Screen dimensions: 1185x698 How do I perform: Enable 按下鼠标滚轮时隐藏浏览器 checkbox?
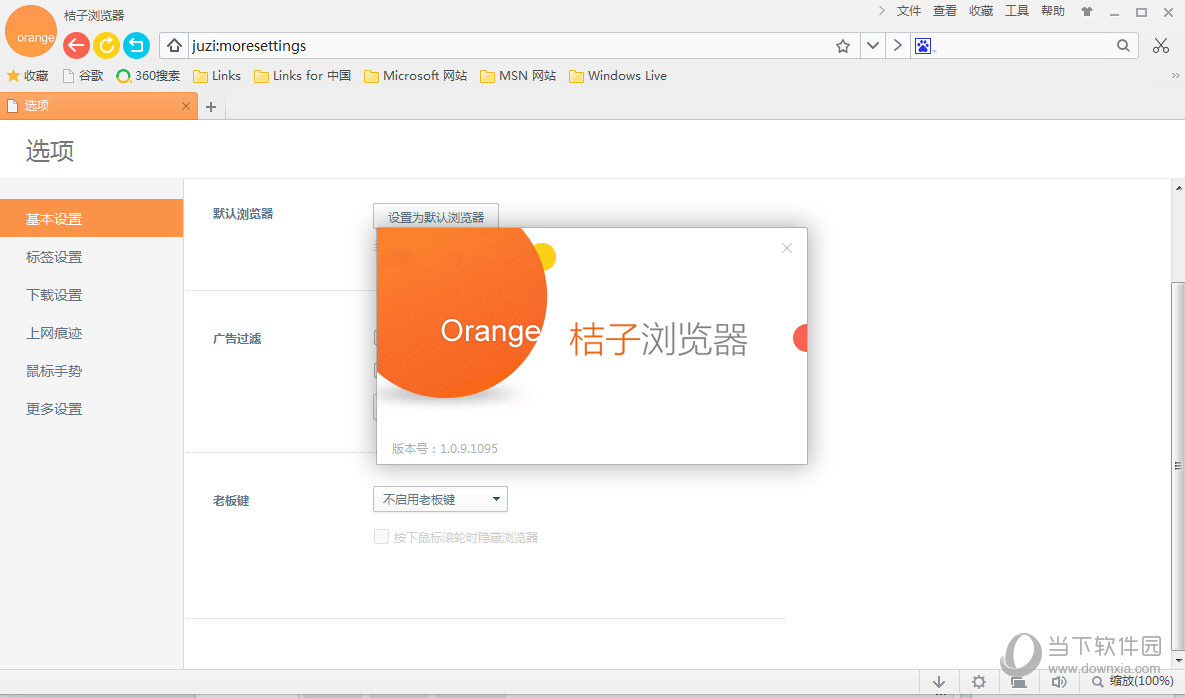click(382, 536)
